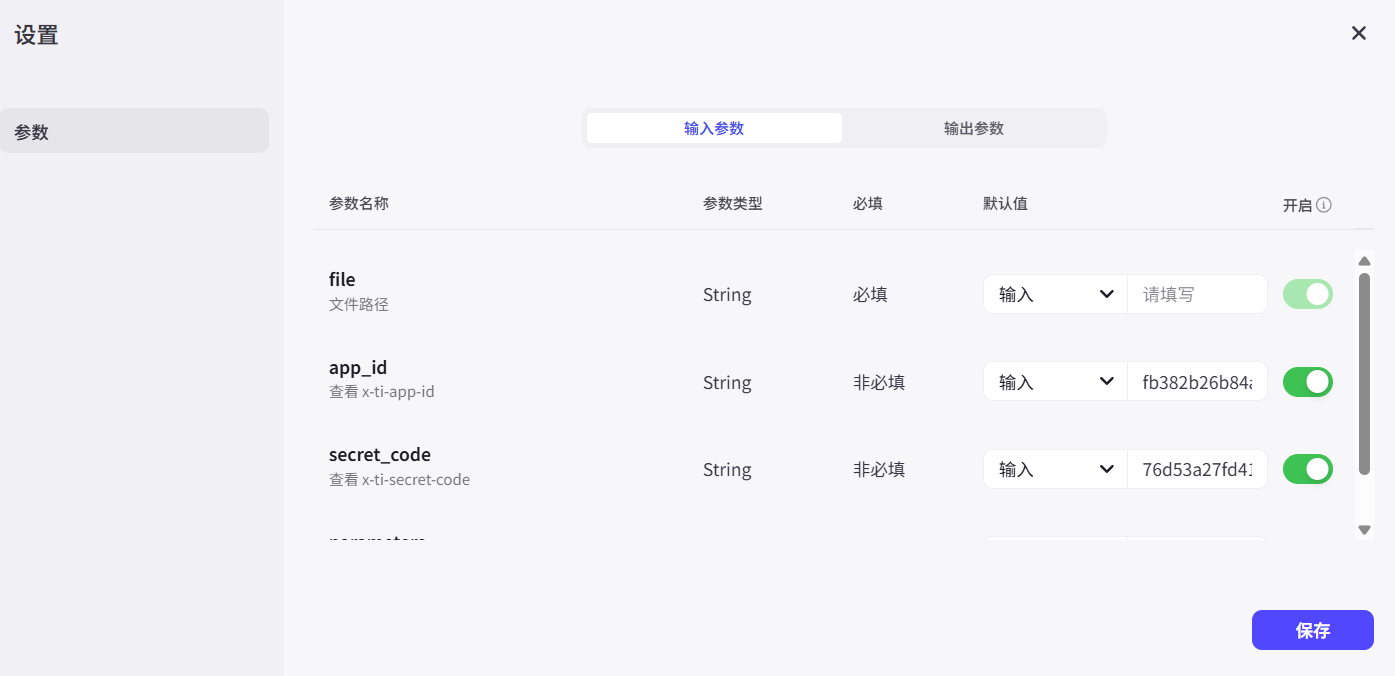Image resolution: width=1395 pixels, height=676 pixels.
Task: Click the 保存 button
Action: (x=1312, y=630)
